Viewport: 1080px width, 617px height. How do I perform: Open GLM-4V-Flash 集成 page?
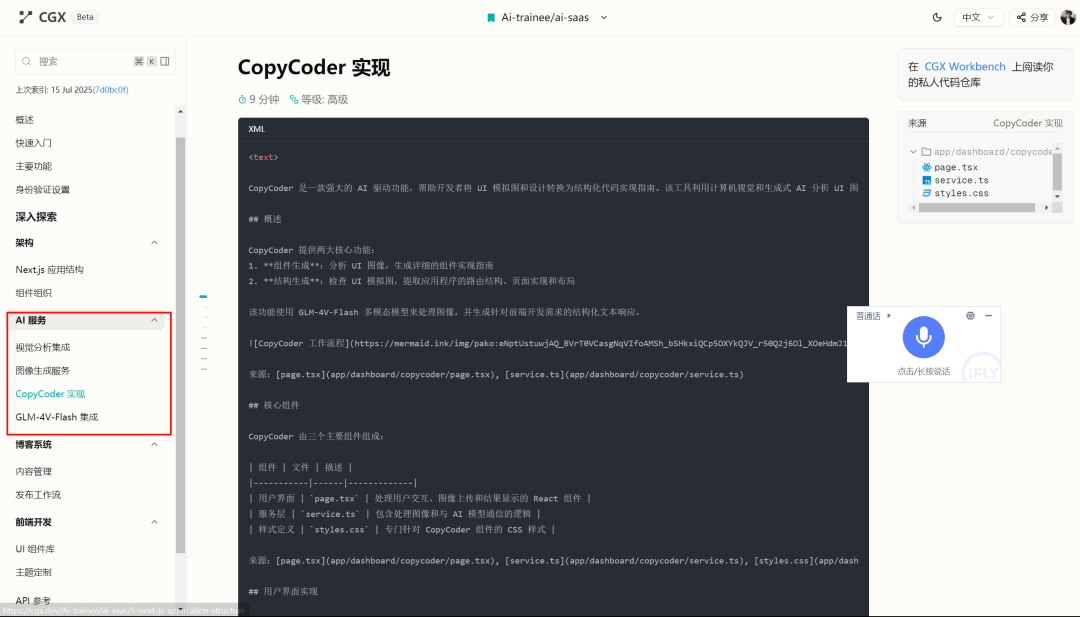56,417
